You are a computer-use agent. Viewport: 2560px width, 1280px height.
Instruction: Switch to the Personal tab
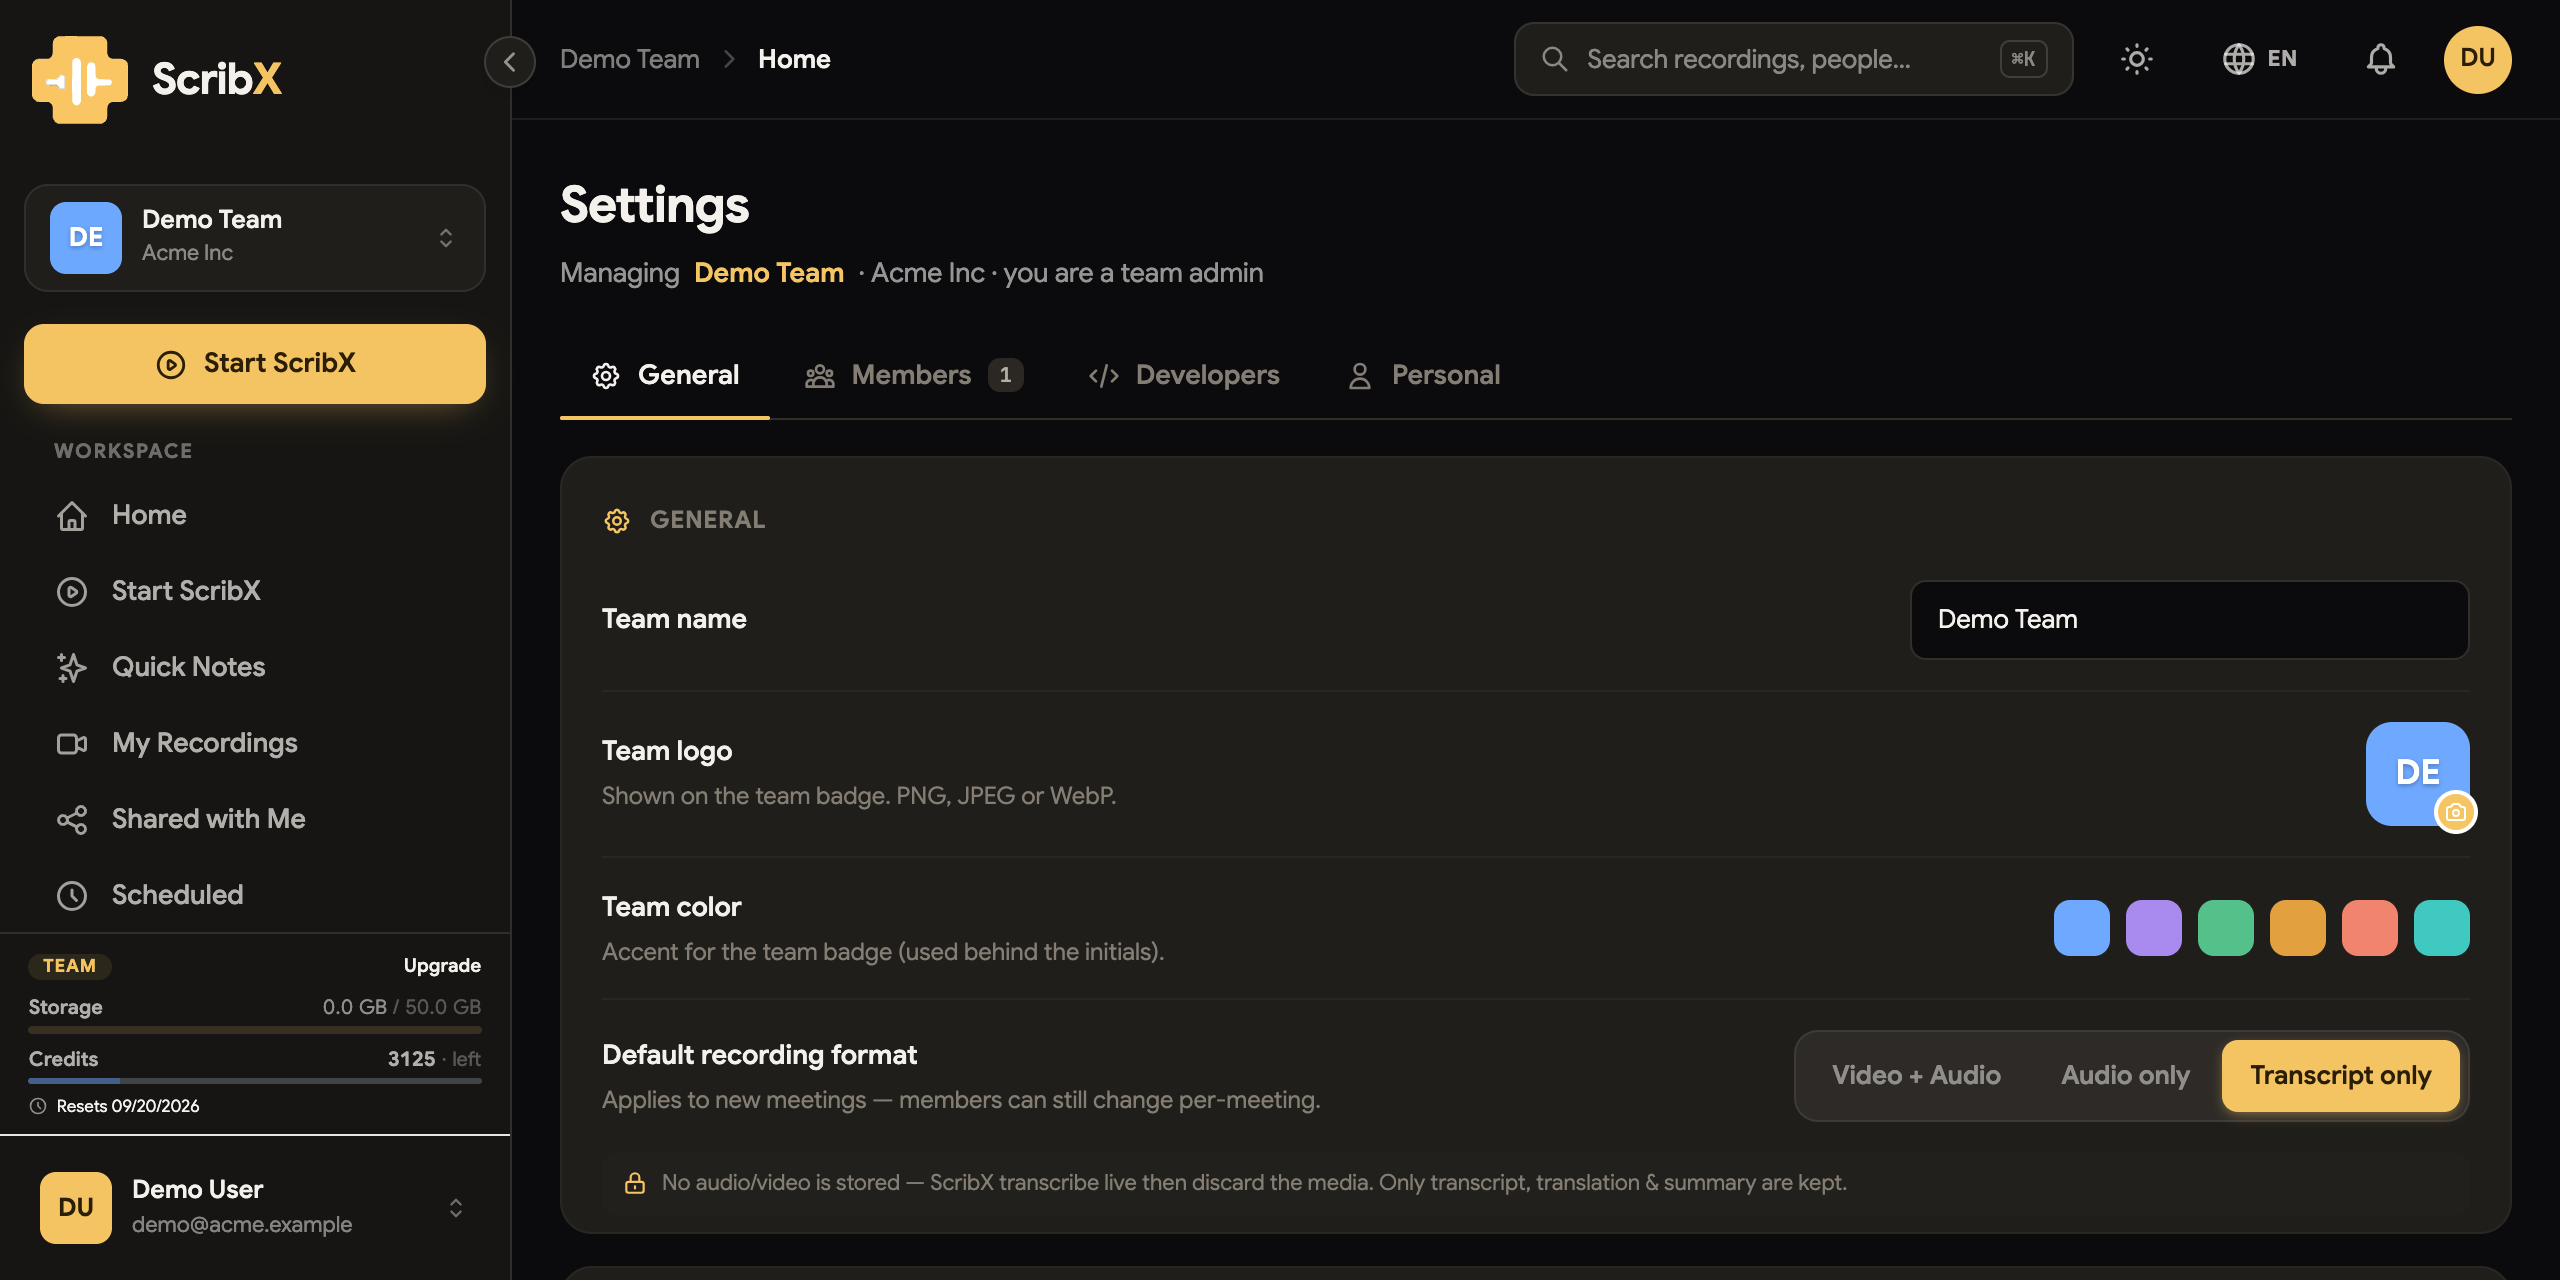[1424, 375]
